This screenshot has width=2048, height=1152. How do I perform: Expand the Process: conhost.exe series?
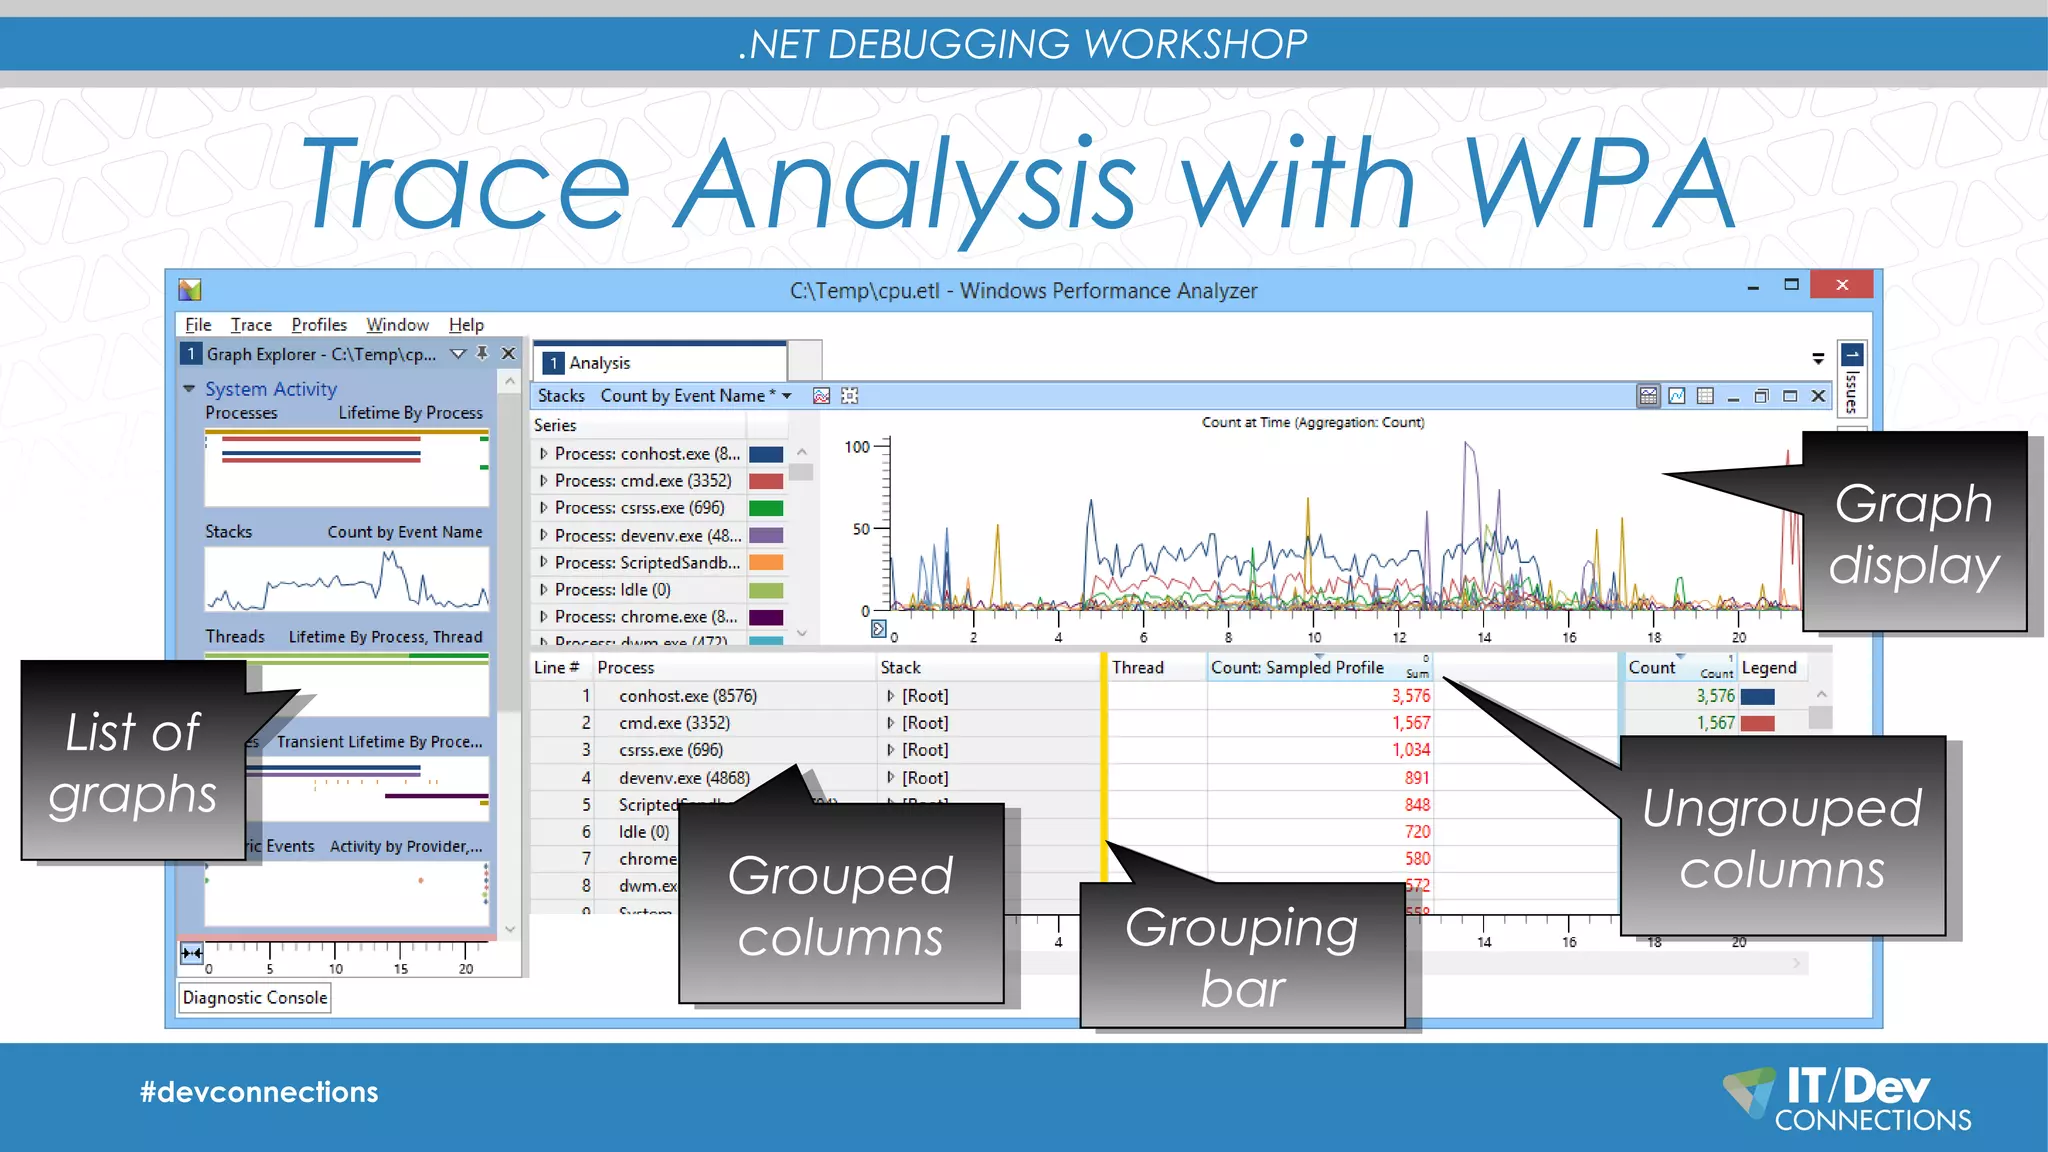pyautogui.click(x=543, y=453)
